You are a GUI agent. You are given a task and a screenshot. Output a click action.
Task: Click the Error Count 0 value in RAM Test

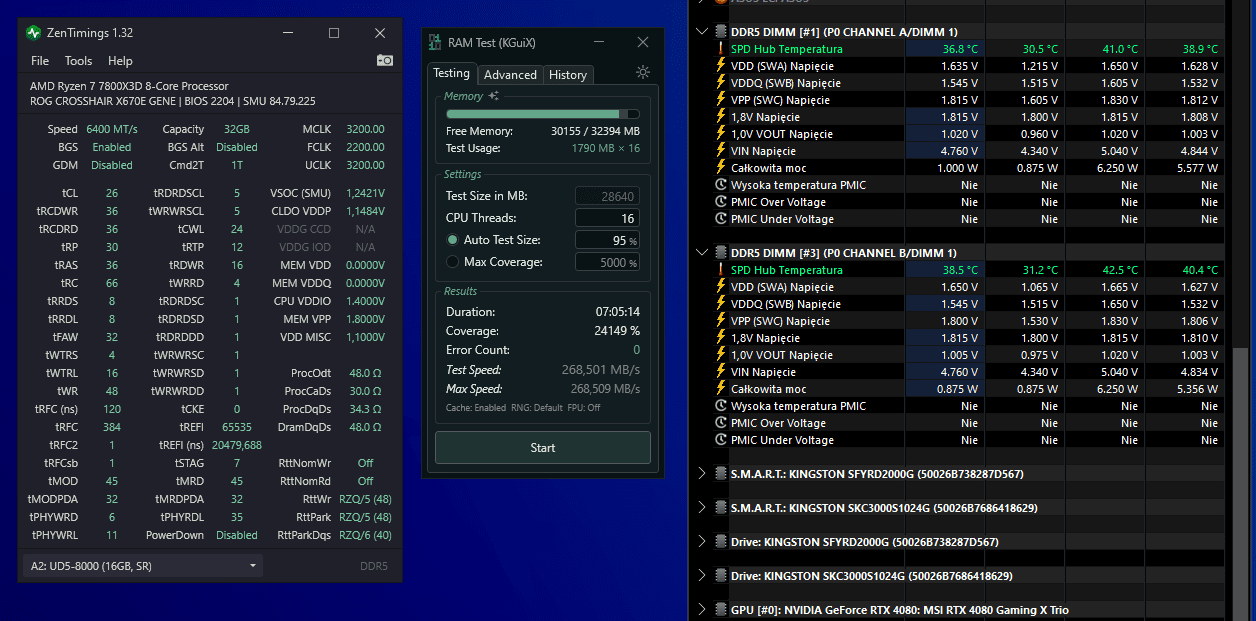tap(637, 350)
